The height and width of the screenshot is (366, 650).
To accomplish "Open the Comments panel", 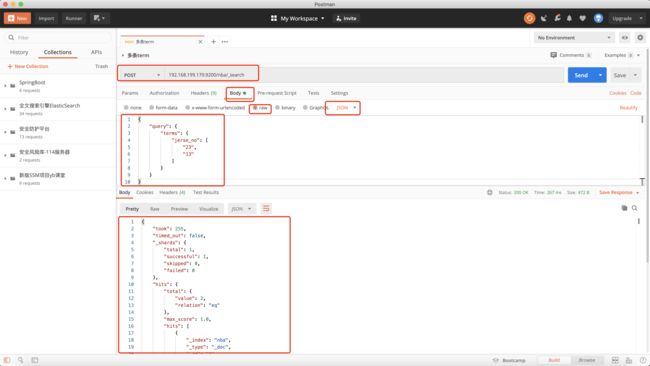I will click(x=571, y=55).
